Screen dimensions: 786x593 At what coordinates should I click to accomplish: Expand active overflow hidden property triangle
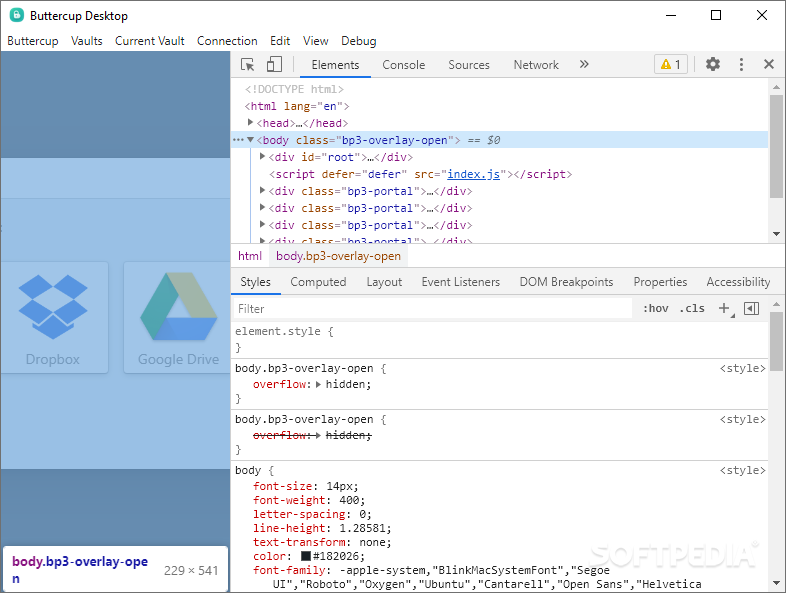click(x=318, y=384)
